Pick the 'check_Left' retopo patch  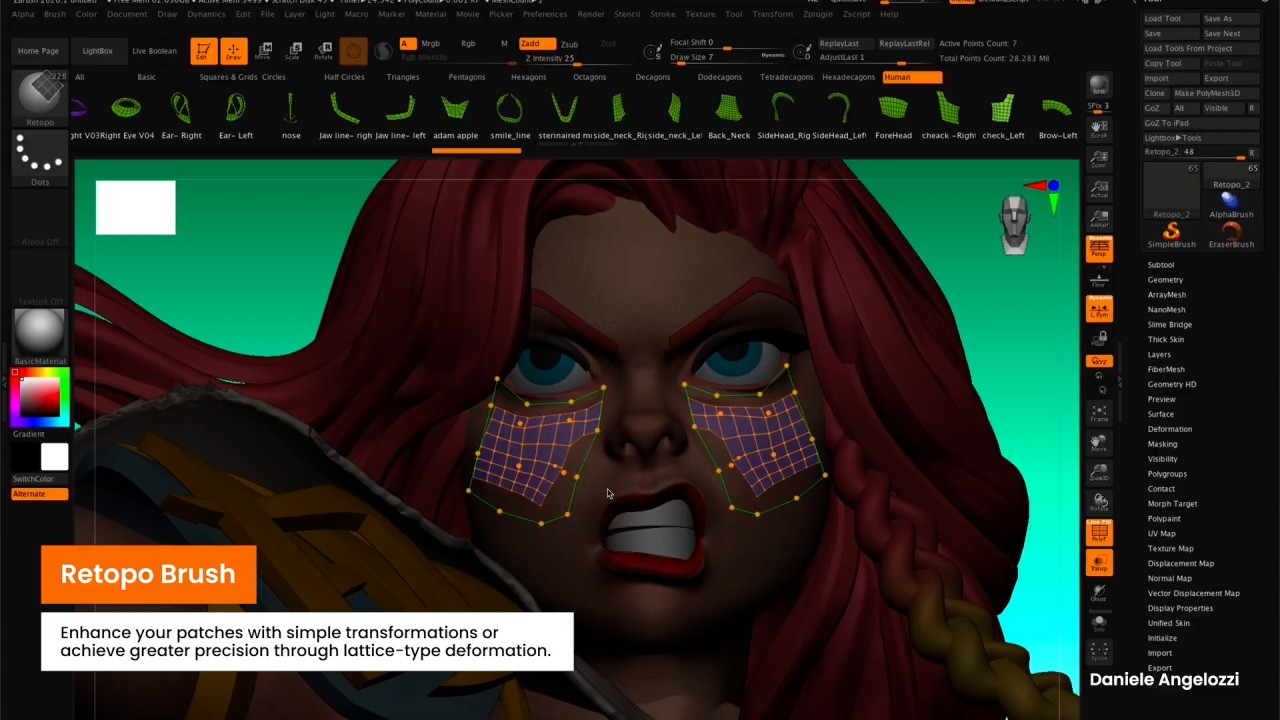tap(1003, 116)
